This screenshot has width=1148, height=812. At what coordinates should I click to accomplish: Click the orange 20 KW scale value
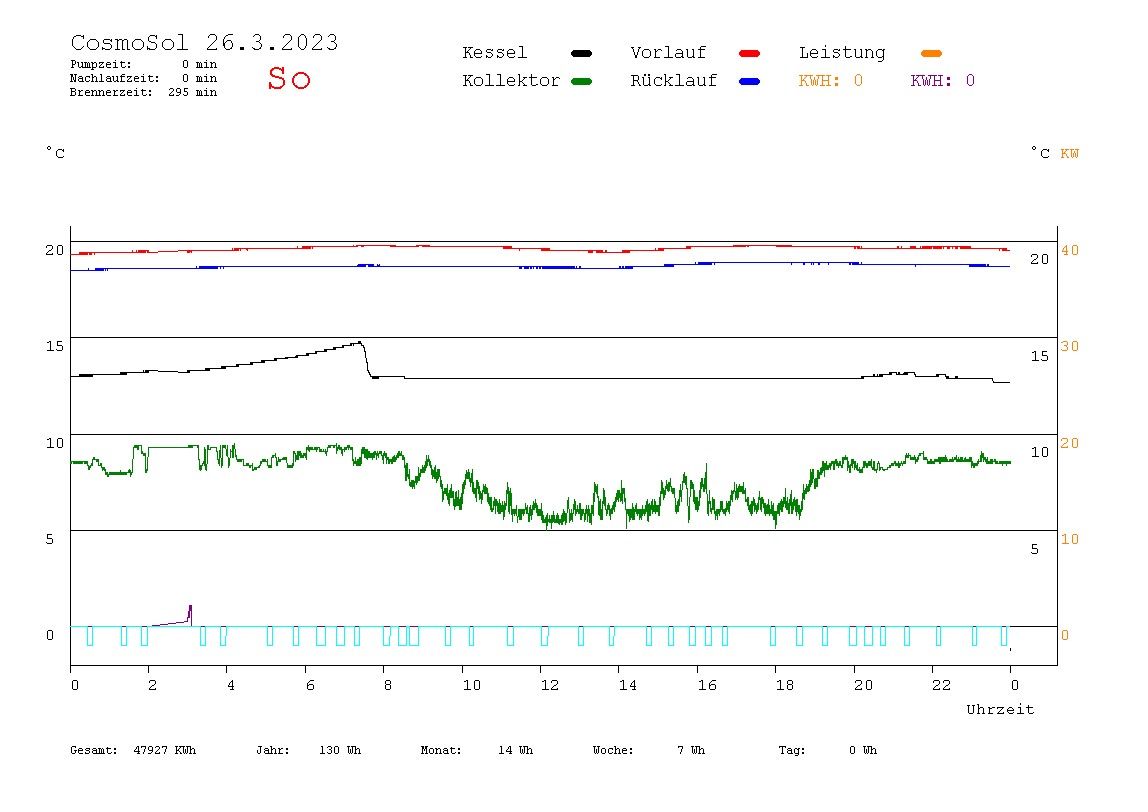(x=1070, y=443)
